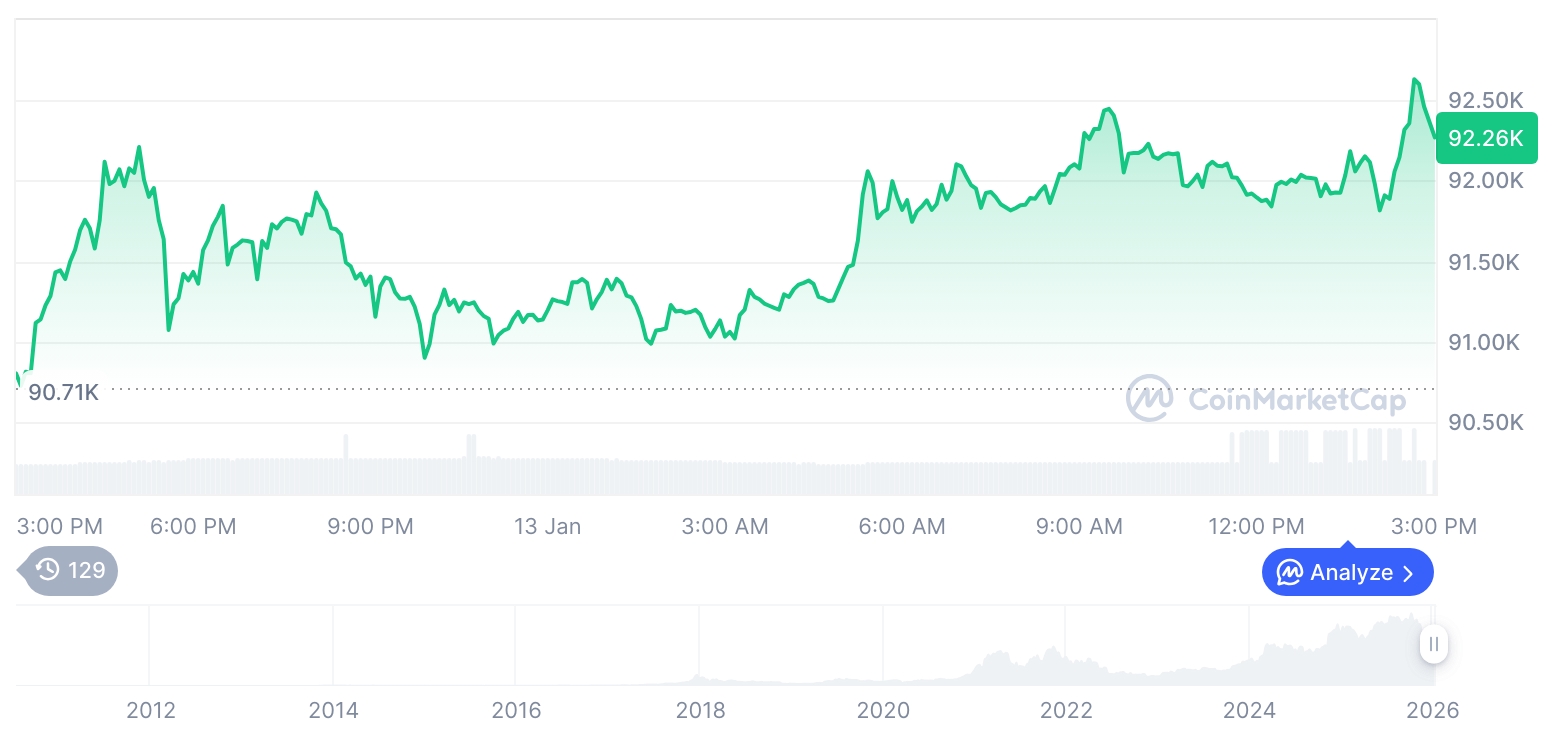This screenshot has width=1566, height=732.
Task: Click the 91.00K price axis label
Action: click(1485, 343)
